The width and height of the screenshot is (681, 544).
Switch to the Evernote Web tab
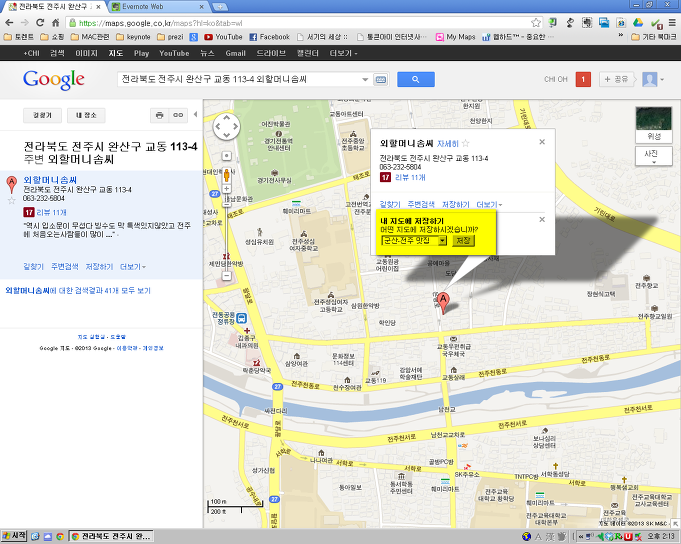point(157,7)
